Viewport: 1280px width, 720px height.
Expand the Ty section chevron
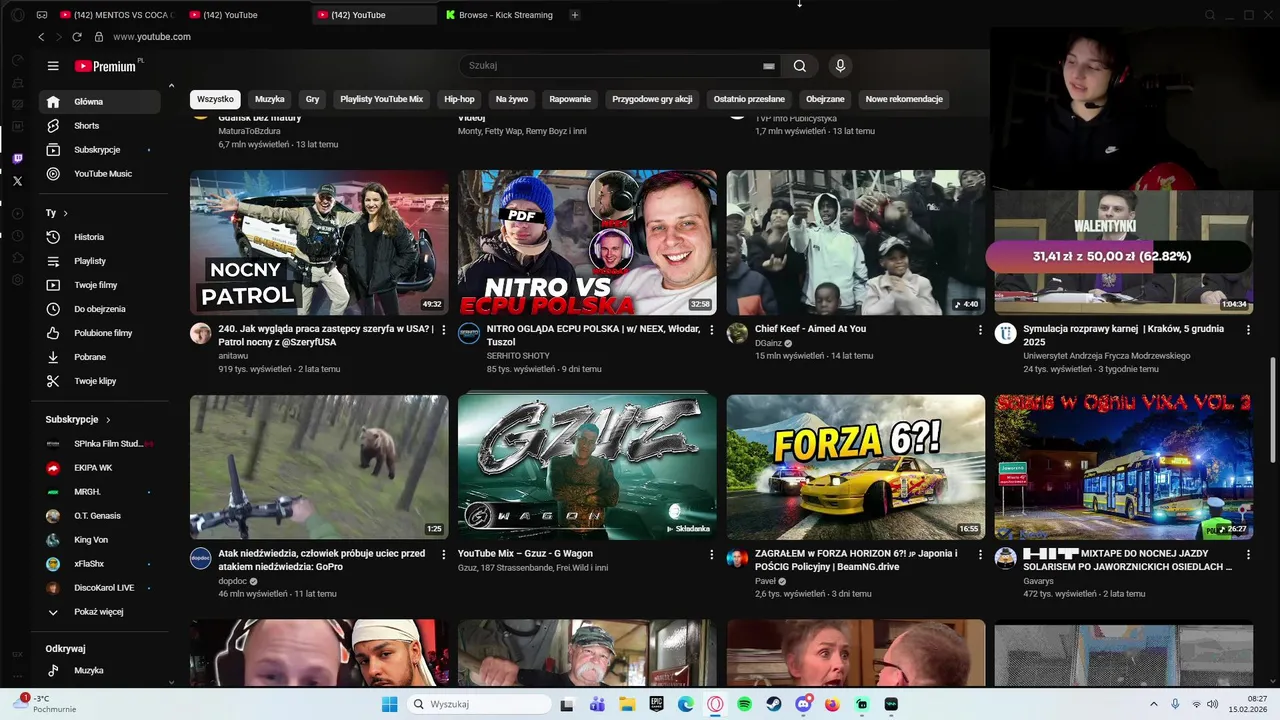66,213
